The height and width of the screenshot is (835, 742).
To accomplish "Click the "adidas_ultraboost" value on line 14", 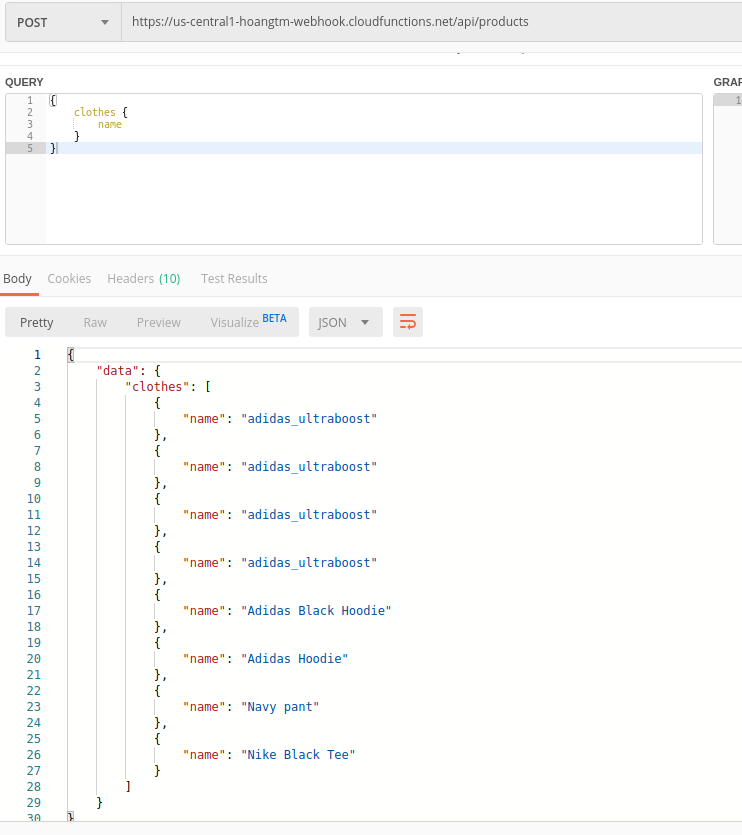I will click(309, 563).
